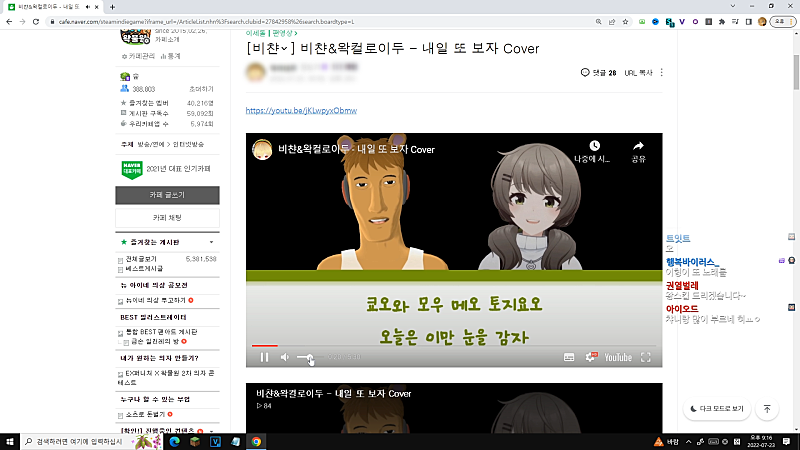The image size is (800, 450).
Task: Switch to dark mode with 다크 모드로 보기
Action: pyautogui.click(x=717, y=409)
